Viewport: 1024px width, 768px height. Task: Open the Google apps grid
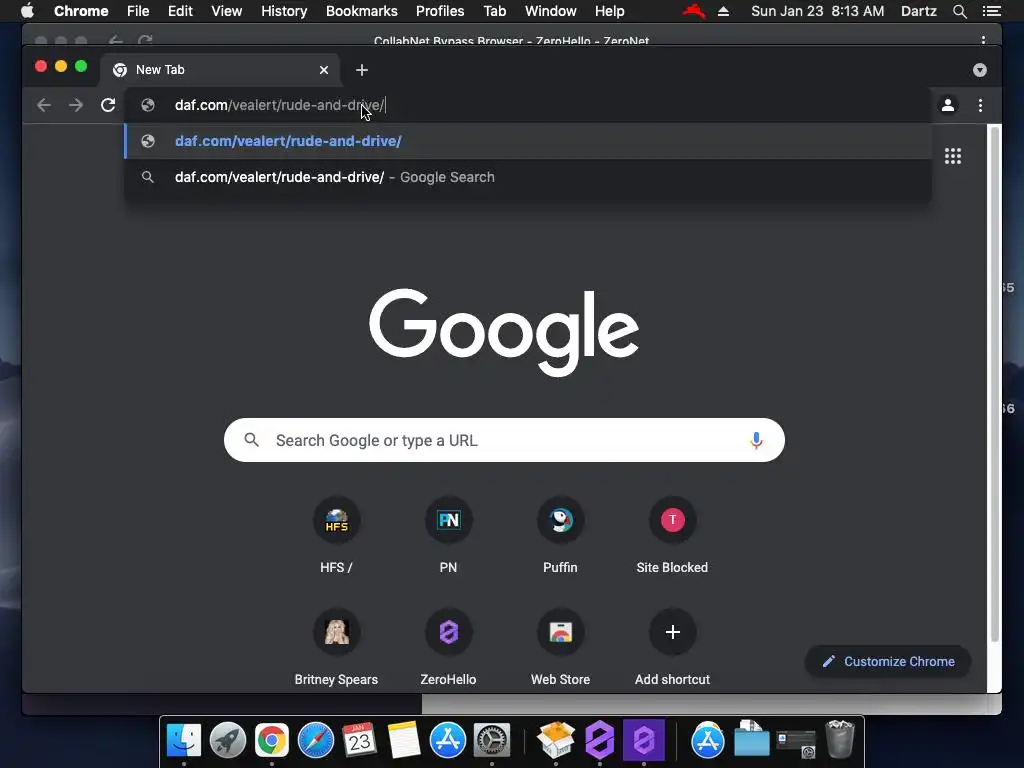[953, 156]
